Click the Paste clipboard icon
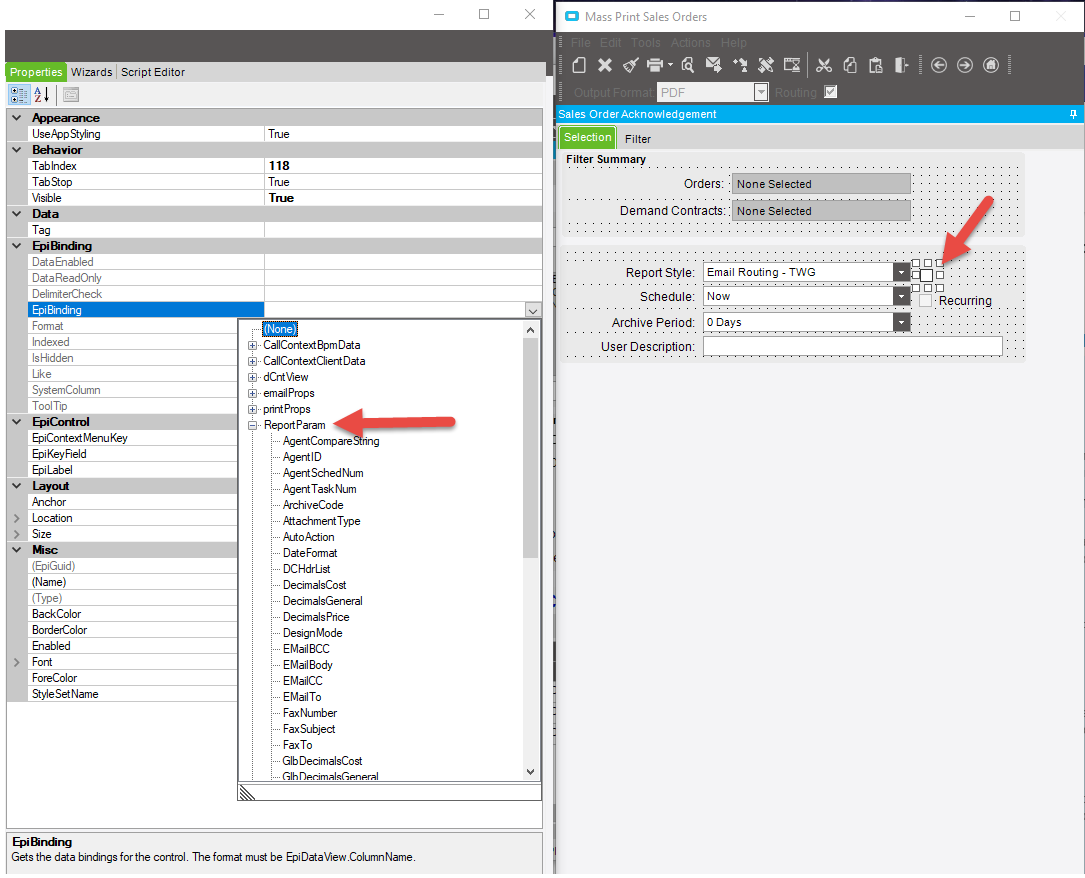1085x878 pixels. coord(875,65)
